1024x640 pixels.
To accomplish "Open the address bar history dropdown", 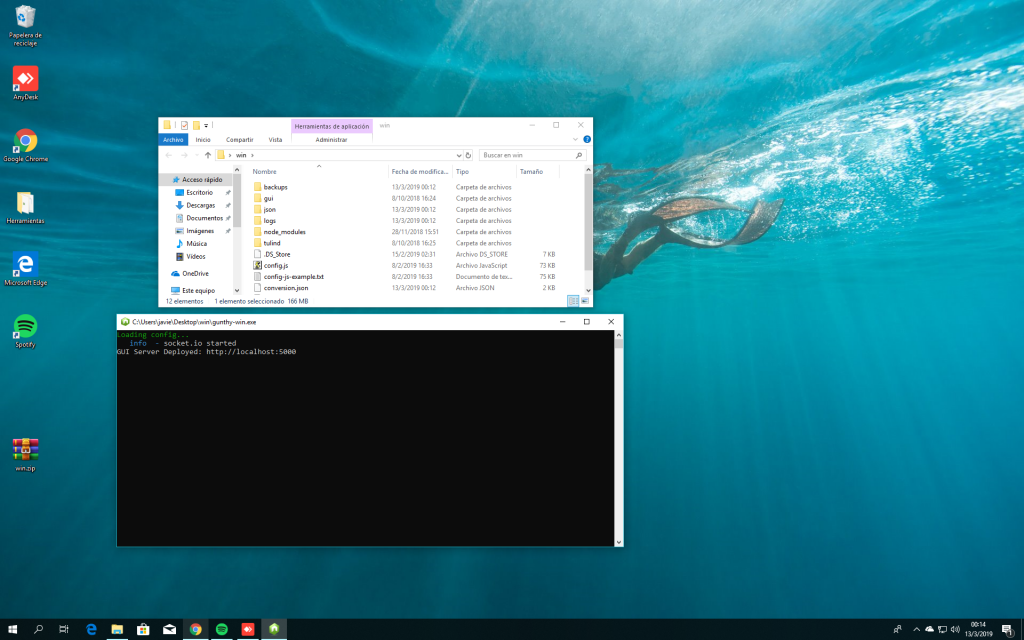I will coord(459,155).
